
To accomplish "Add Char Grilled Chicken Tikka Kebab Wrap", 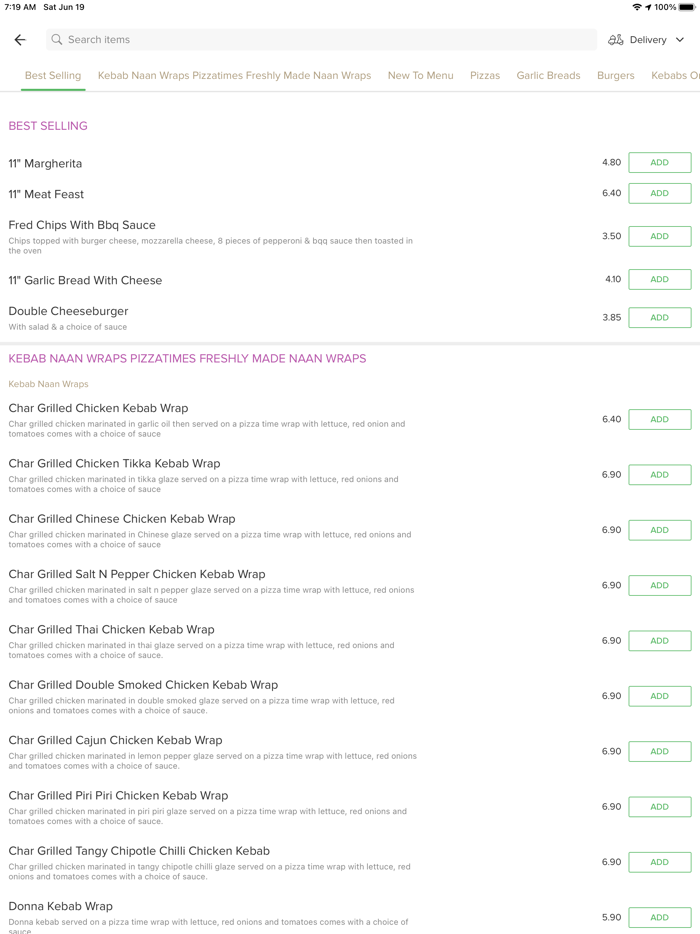I will pos(659,475).
